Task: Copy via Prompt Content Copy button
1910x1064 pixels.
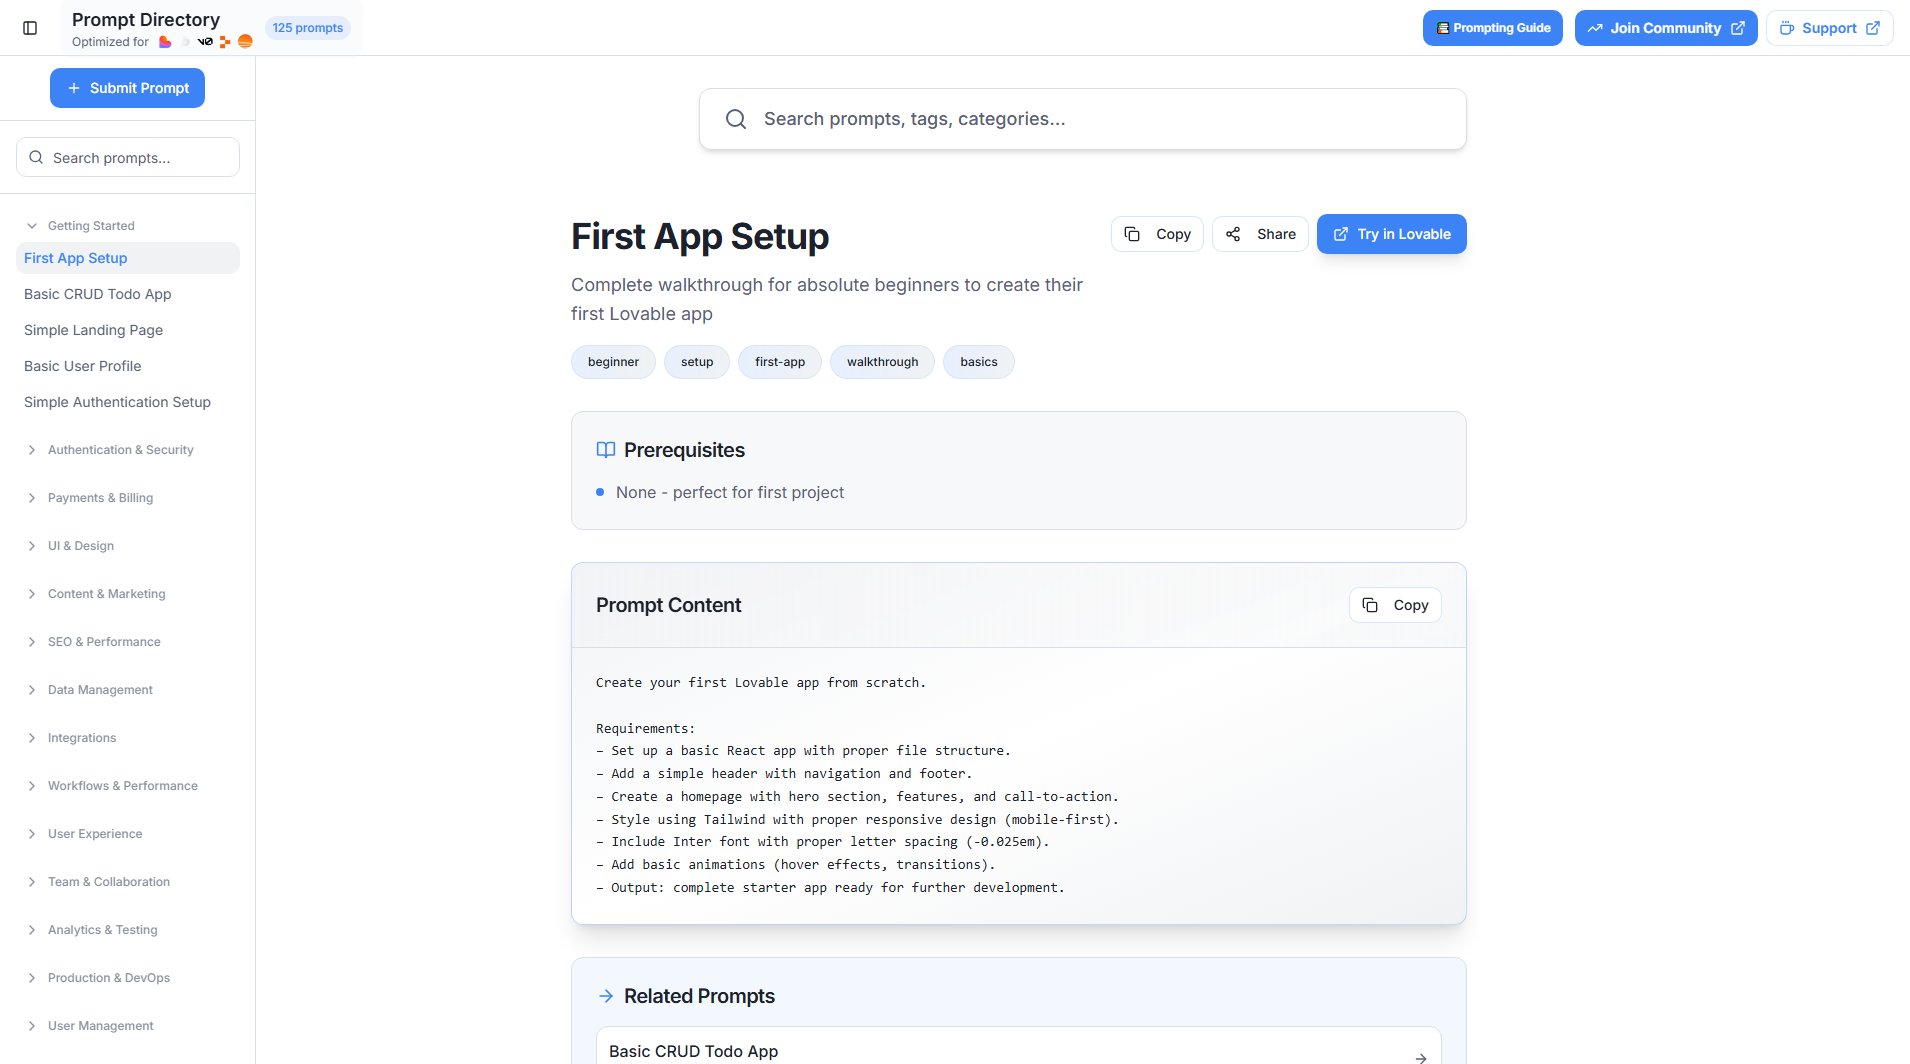Action: click(x=1395, y=605)
